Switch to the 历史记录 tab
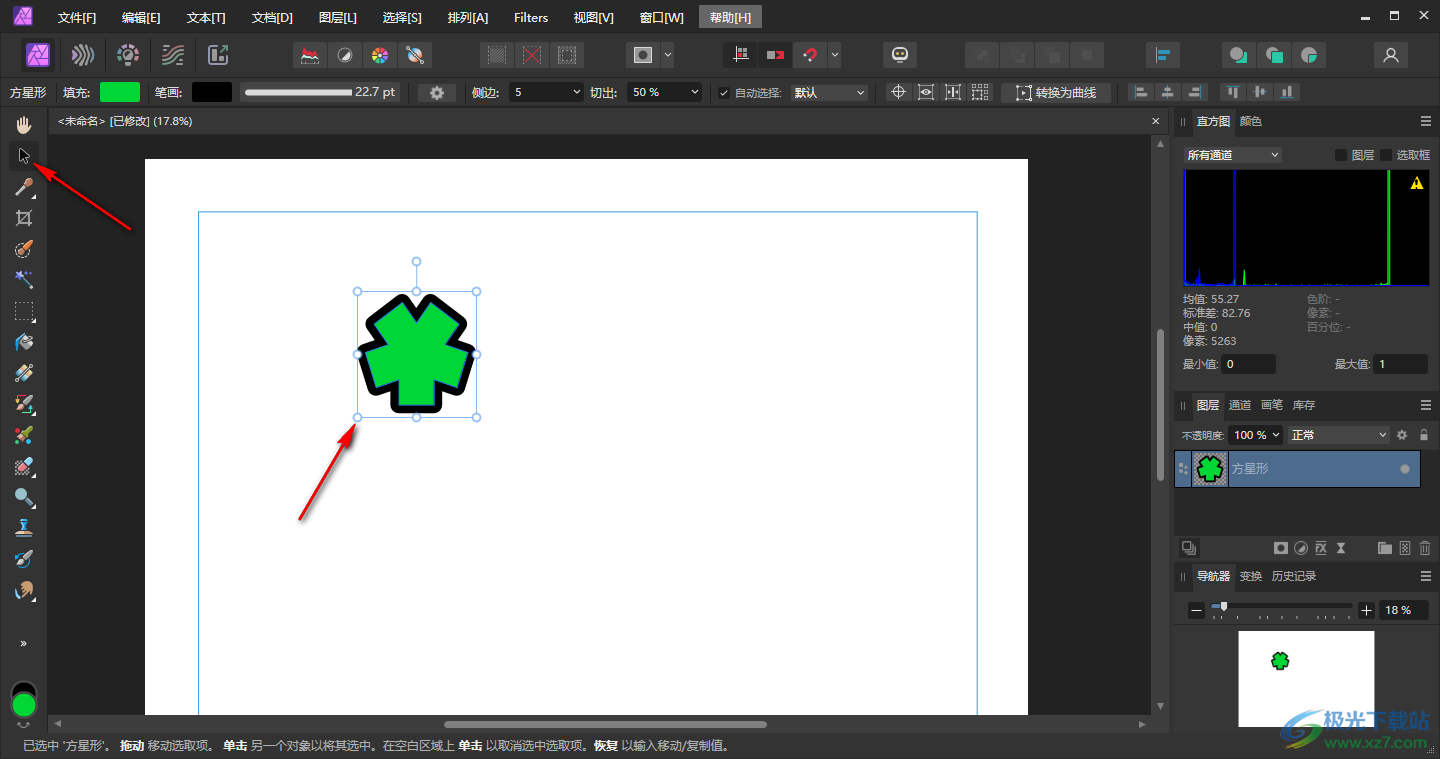This screenshot has width=1440, height=759. coord(1293,576)
